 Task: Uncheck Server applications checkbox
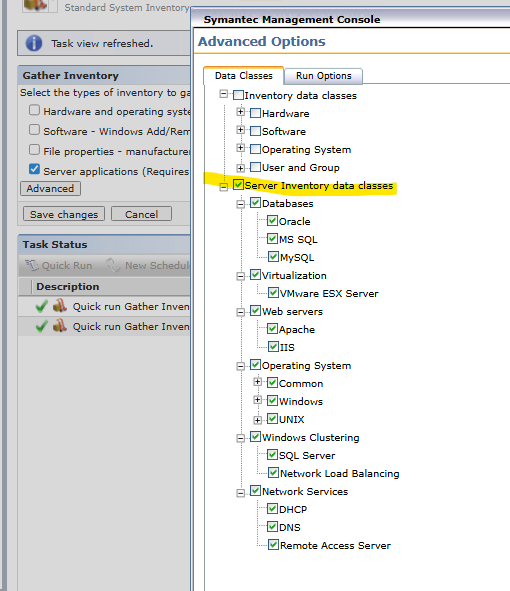coord(34,169)
